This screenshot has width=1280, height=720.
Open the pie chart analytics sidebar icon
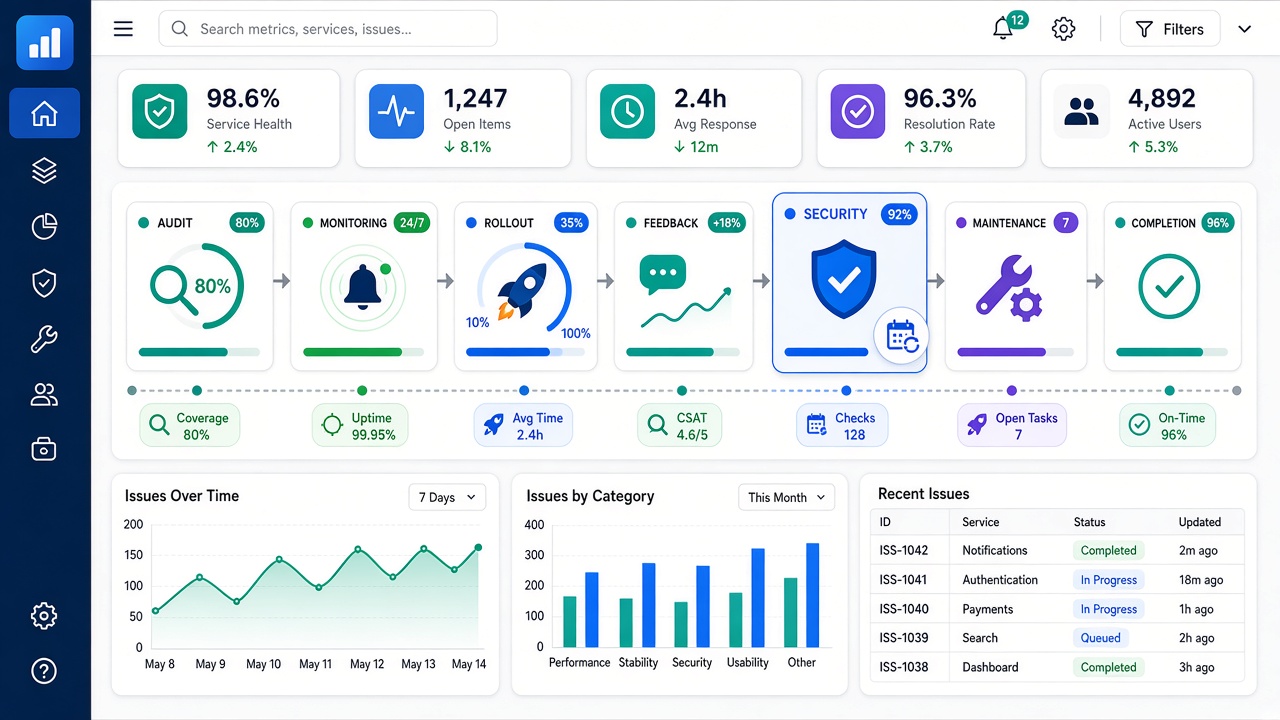[x=44, y=227]
